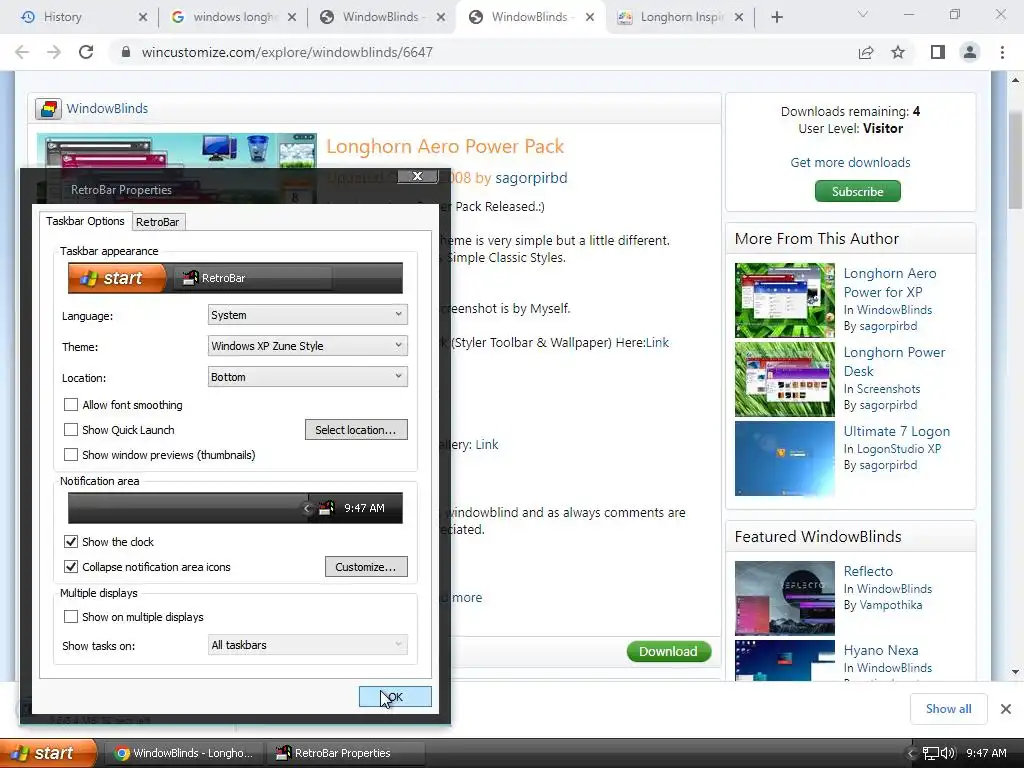Screen dimensions: 1024x768
Task: Open Longhorn Aero Power for XP link
Action: point(889,283)
